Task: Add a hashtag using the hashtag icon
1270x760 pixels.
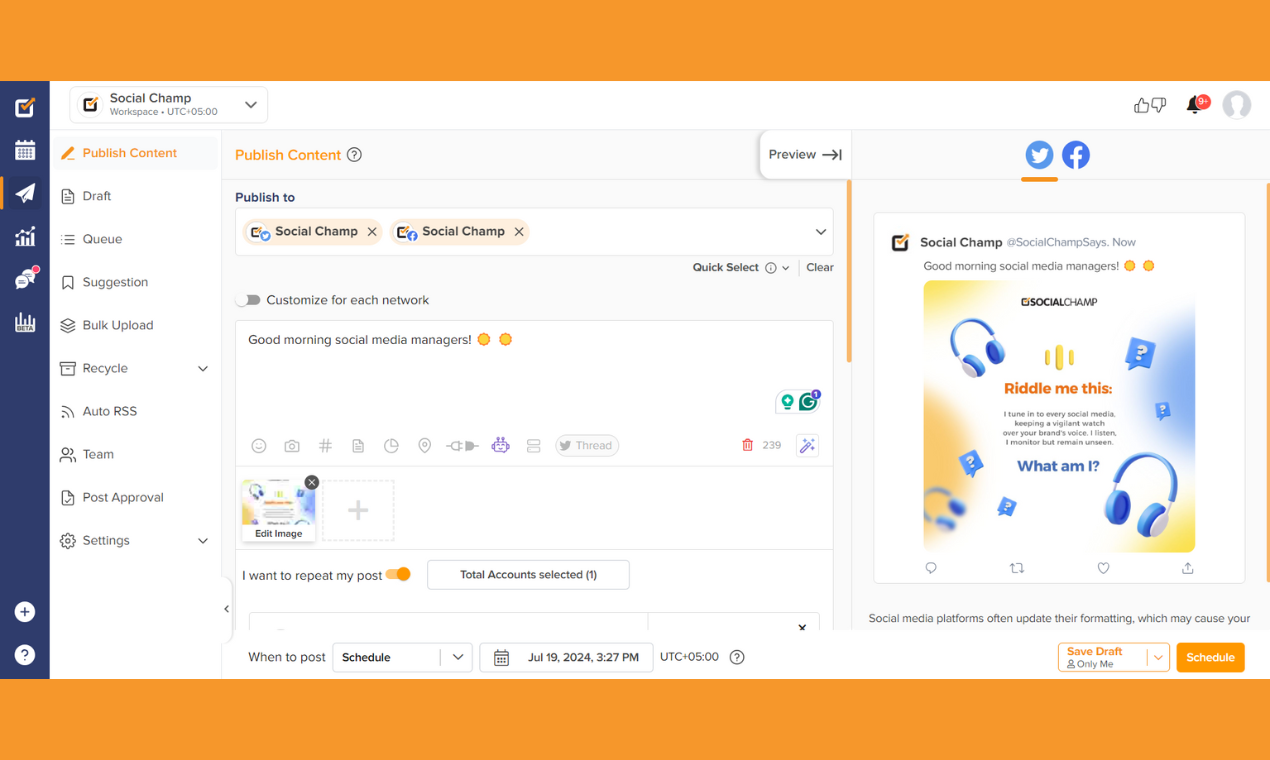Action: (325, 445)
